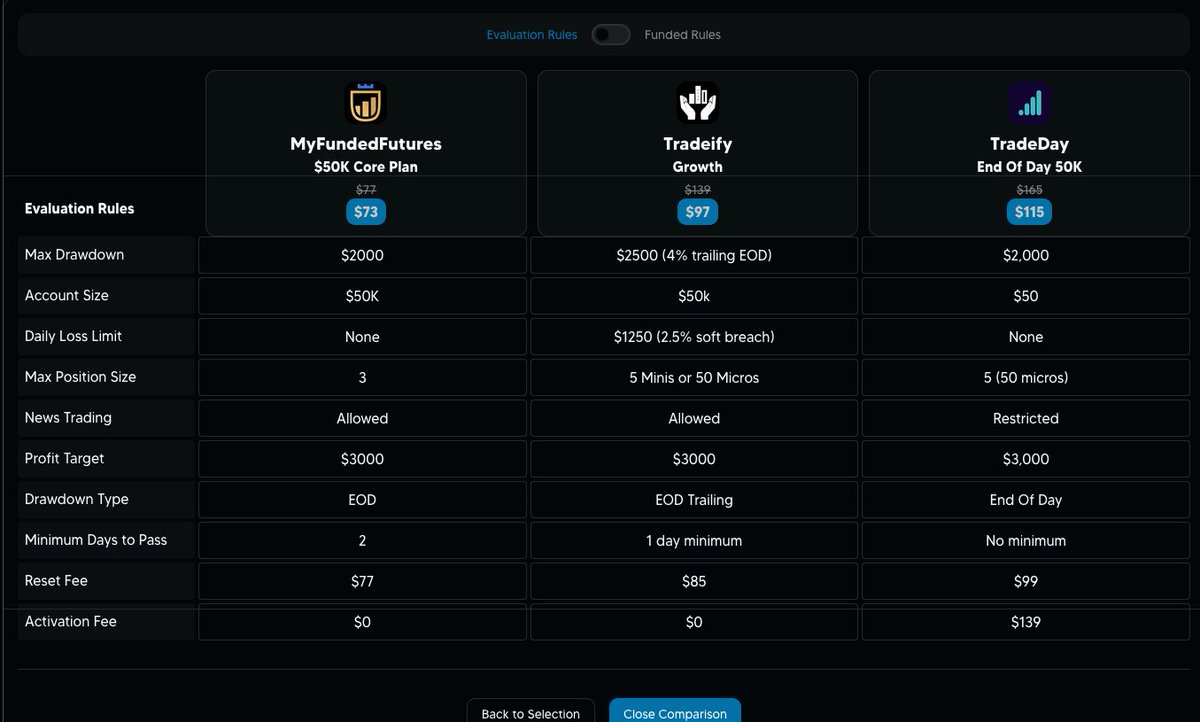
Task: Click the Tradeify firm name
Action: (x=697, y=144)
